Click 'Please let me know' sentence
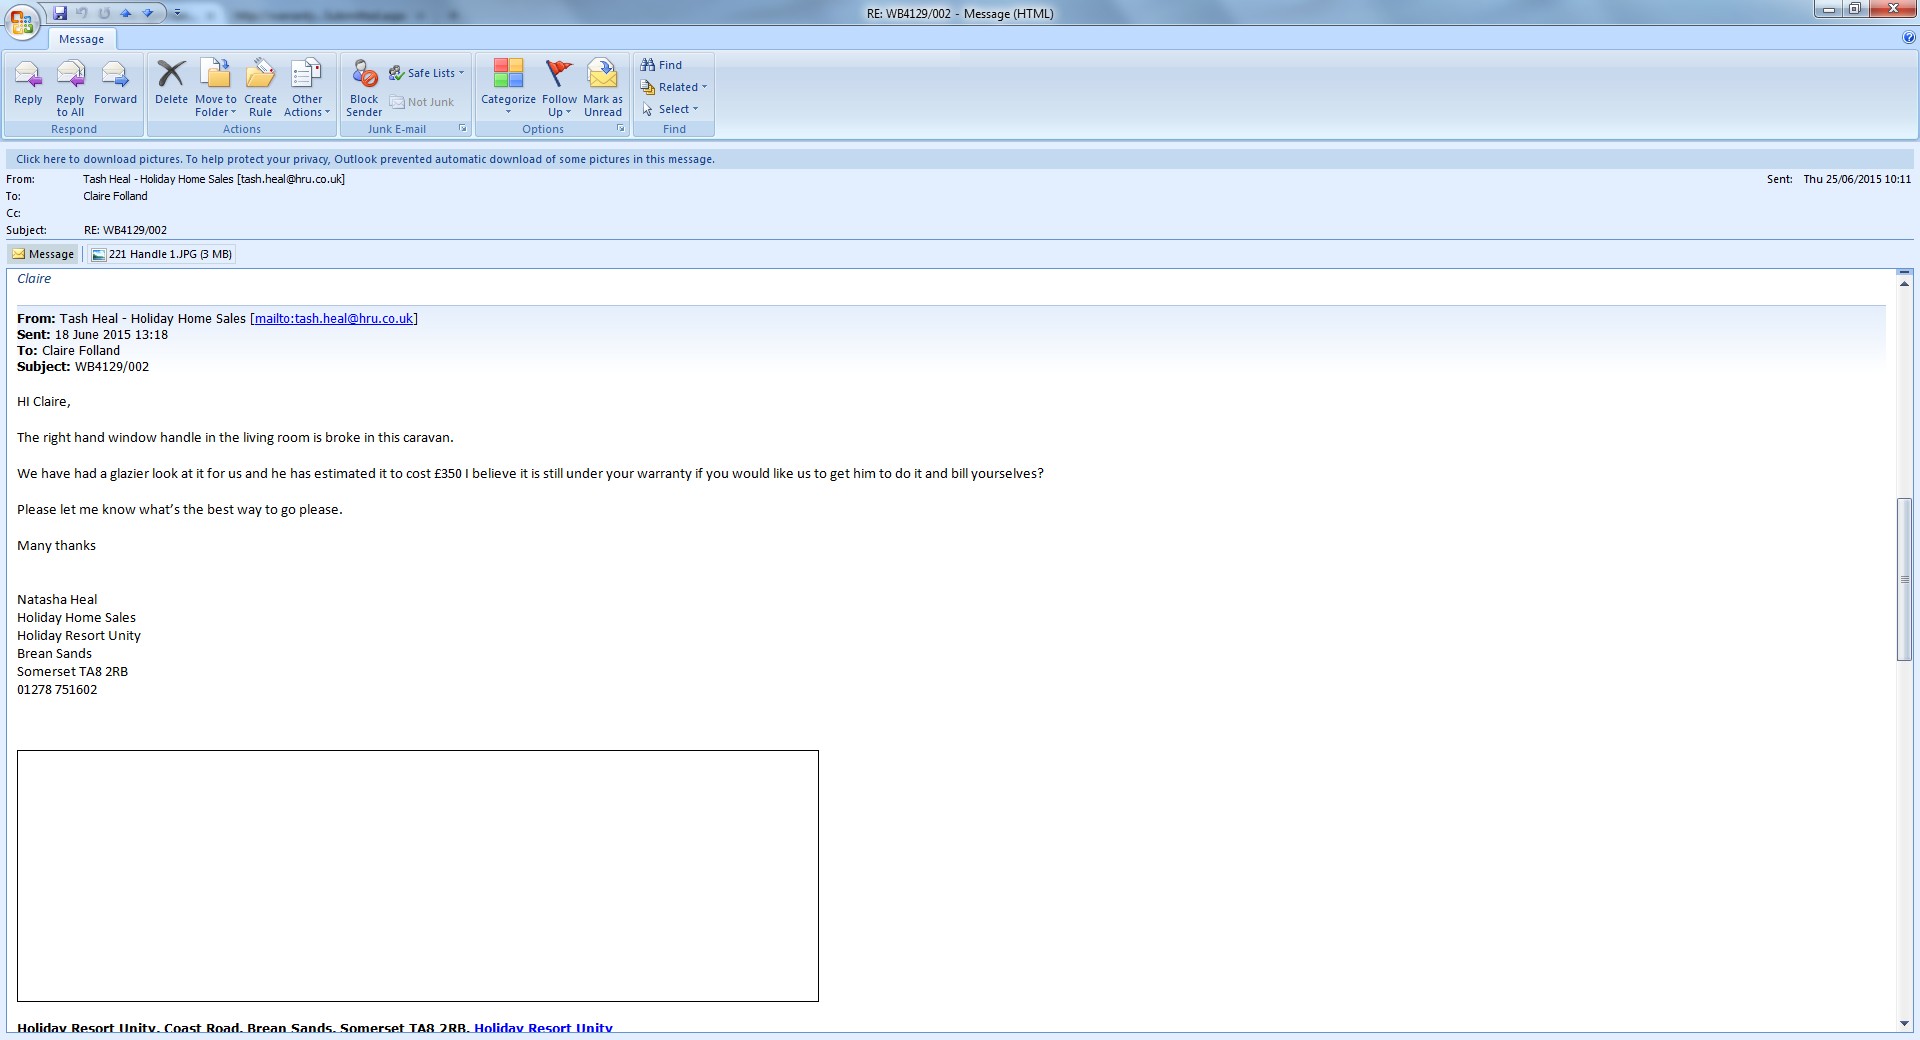Screen dimensions: 1920x1040 coord(180,510)
